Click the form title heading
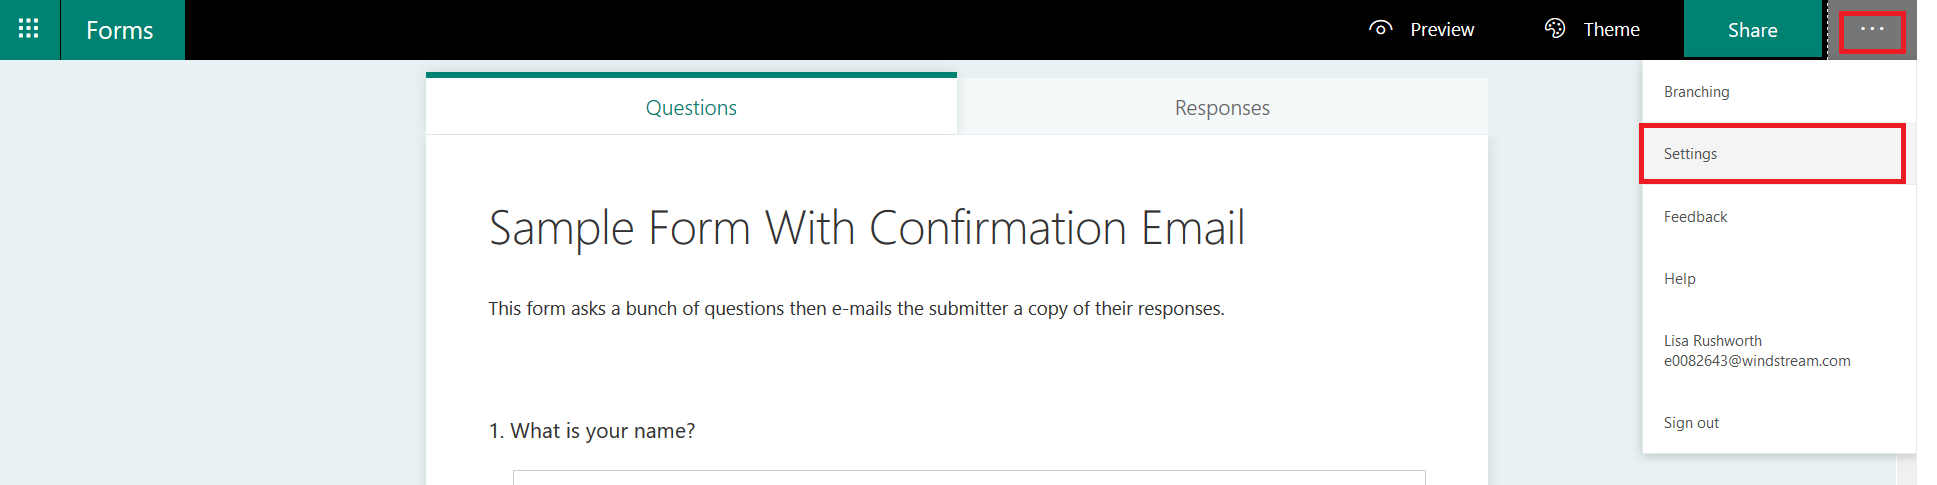Screen dimensions: 1937x485 pyautogui.click(x=866, y=228)
